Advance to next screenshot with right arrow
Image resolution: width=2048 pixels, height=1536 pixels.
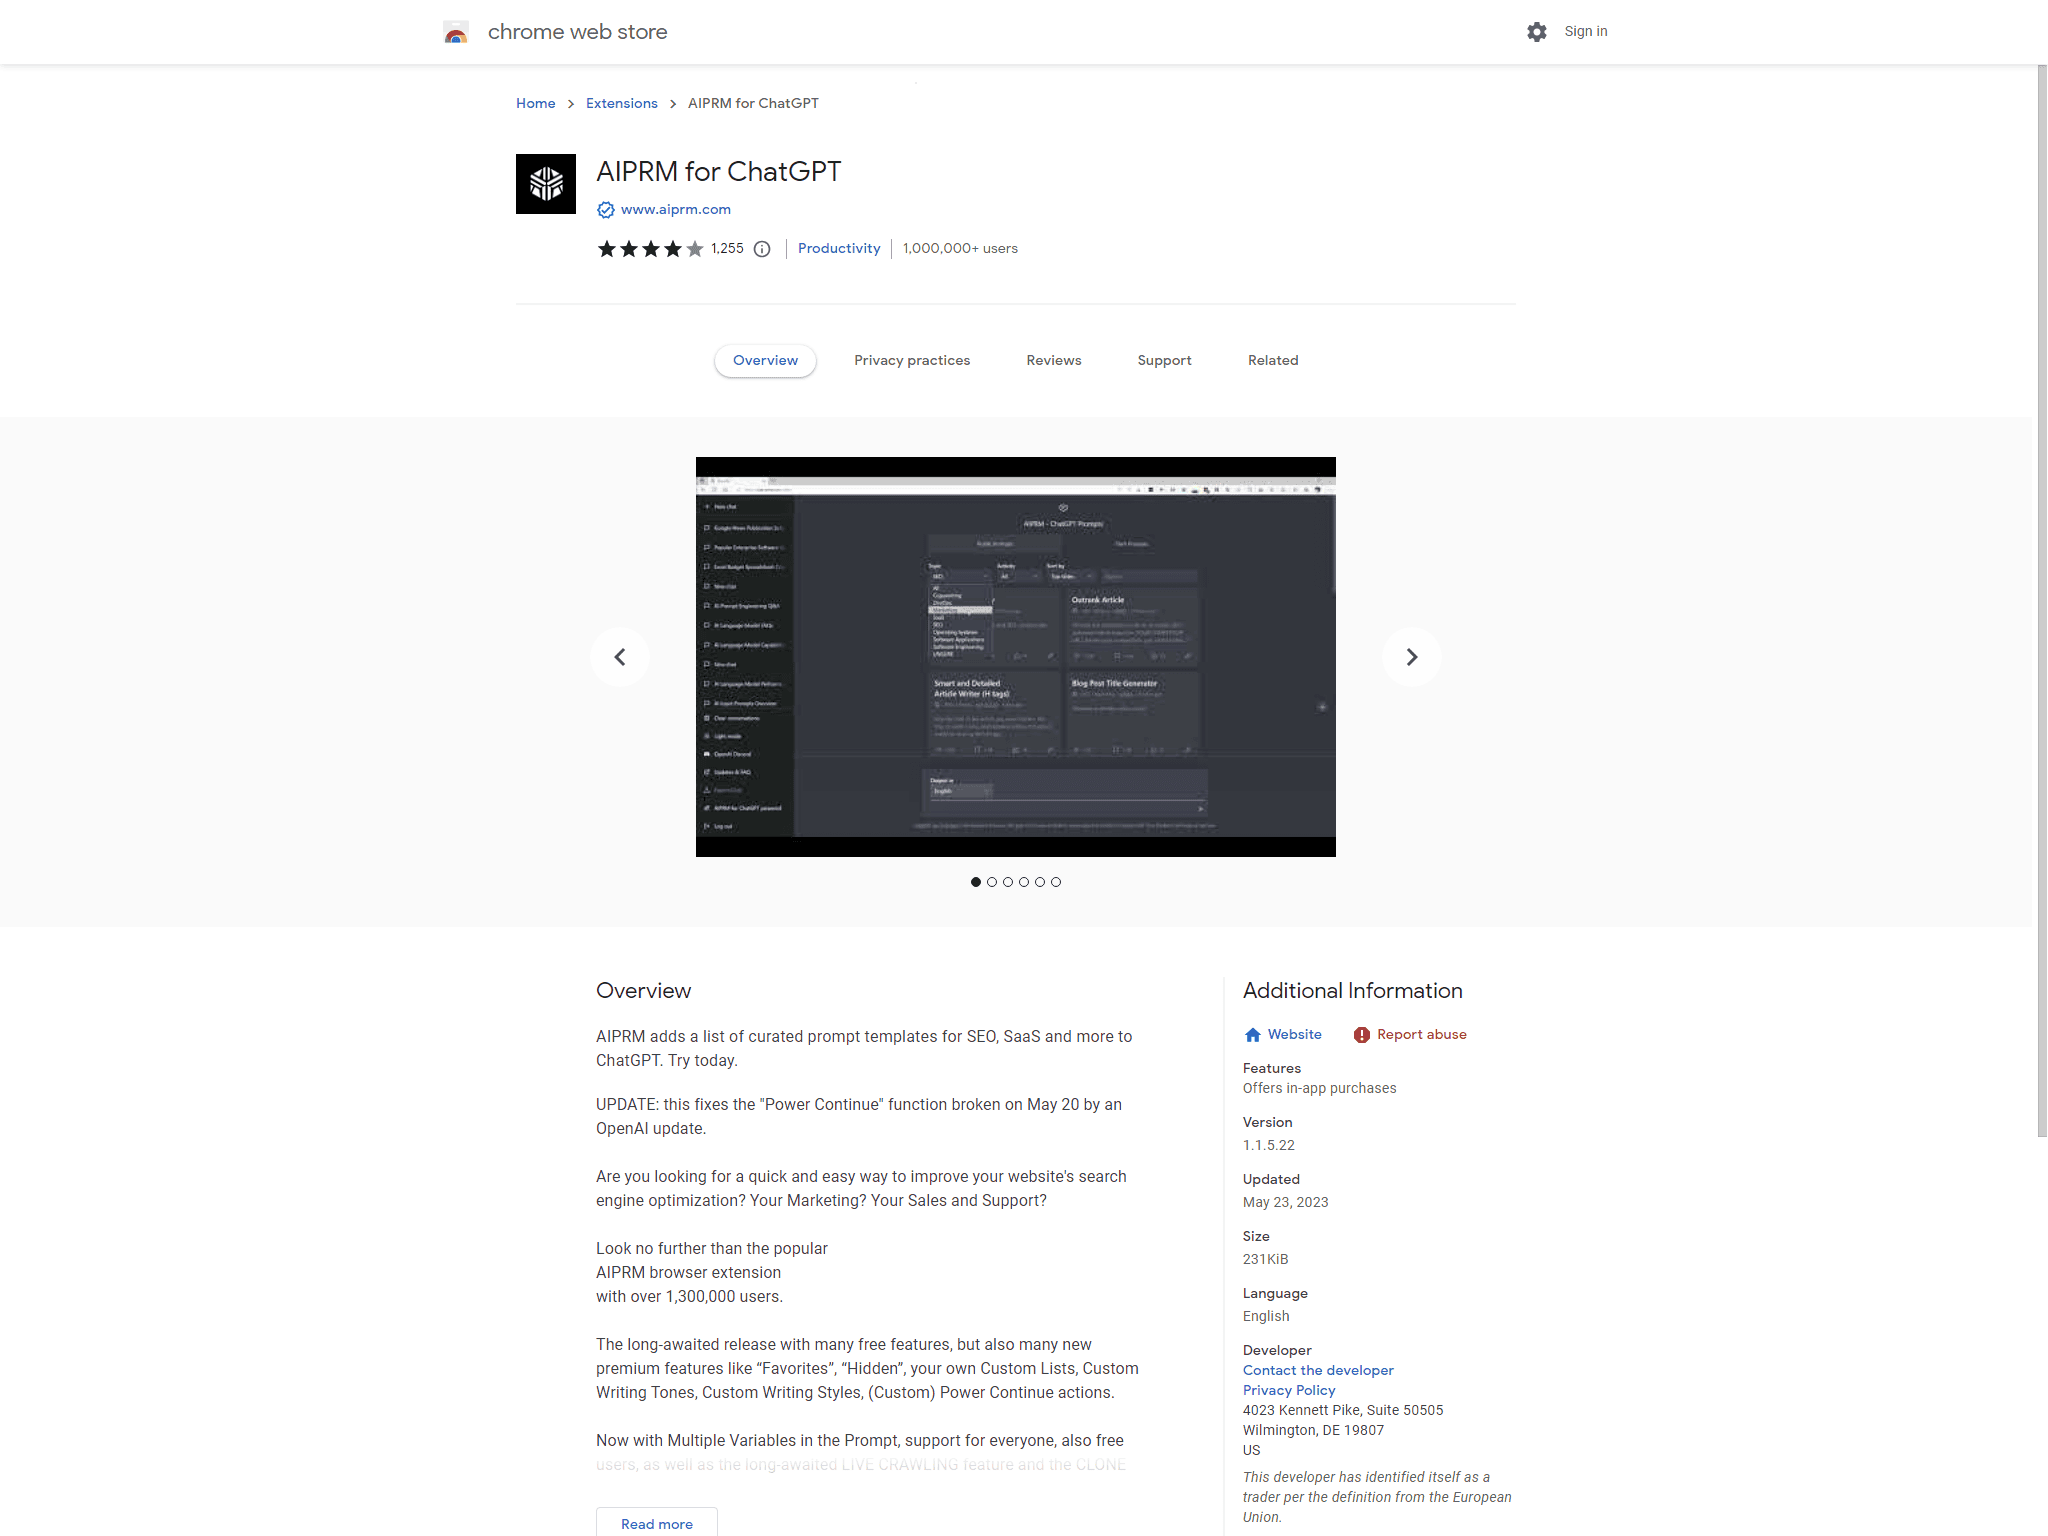1412,657
